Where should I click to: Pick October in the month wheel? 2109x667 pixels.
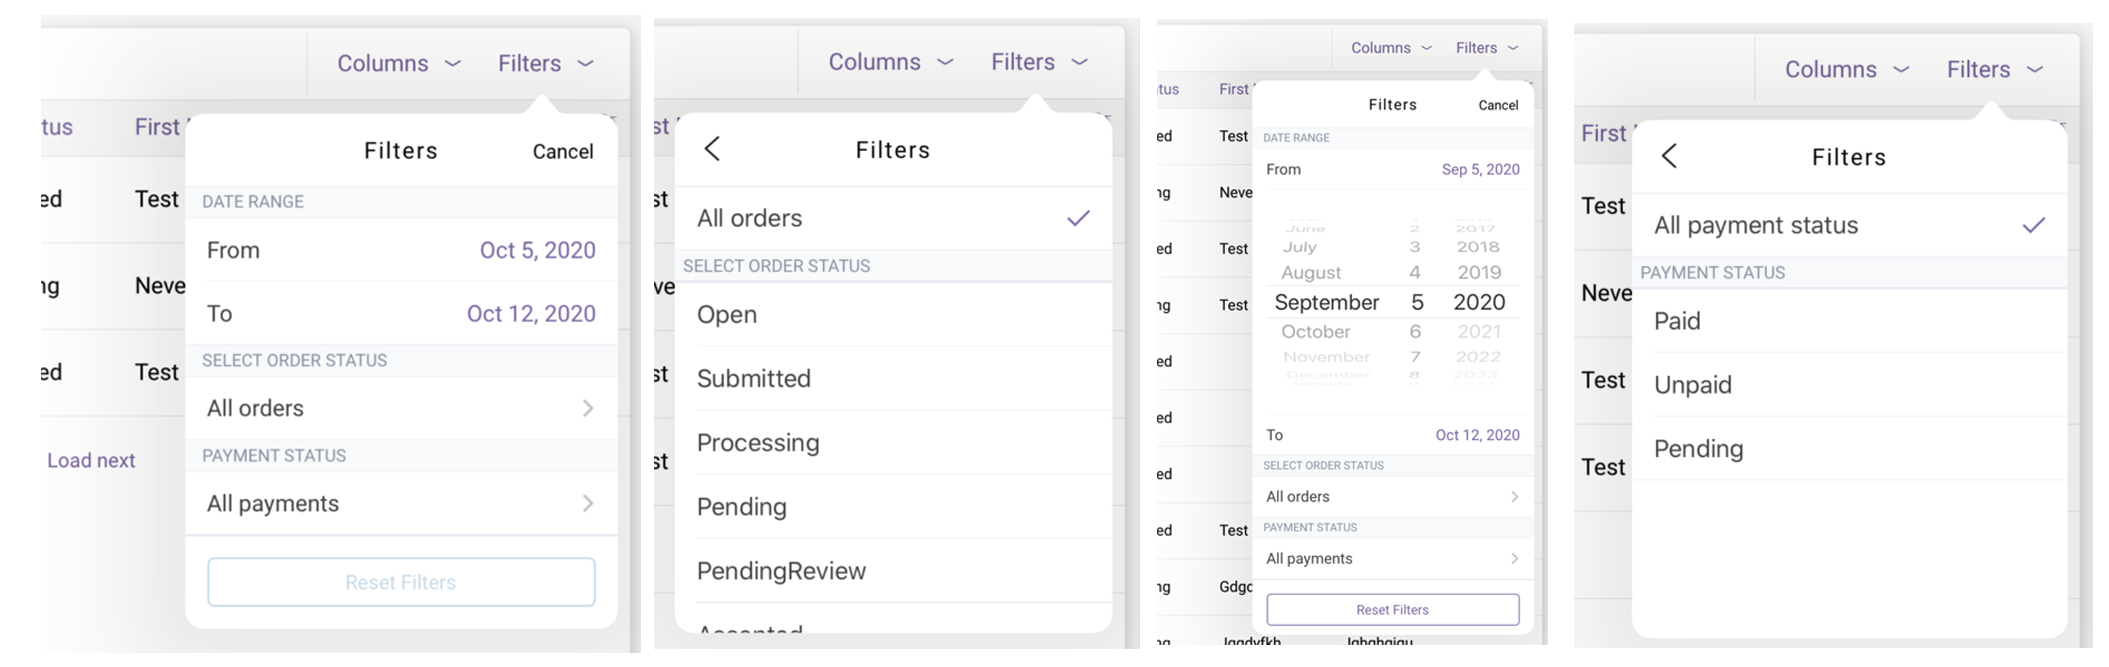[1316, 332]
